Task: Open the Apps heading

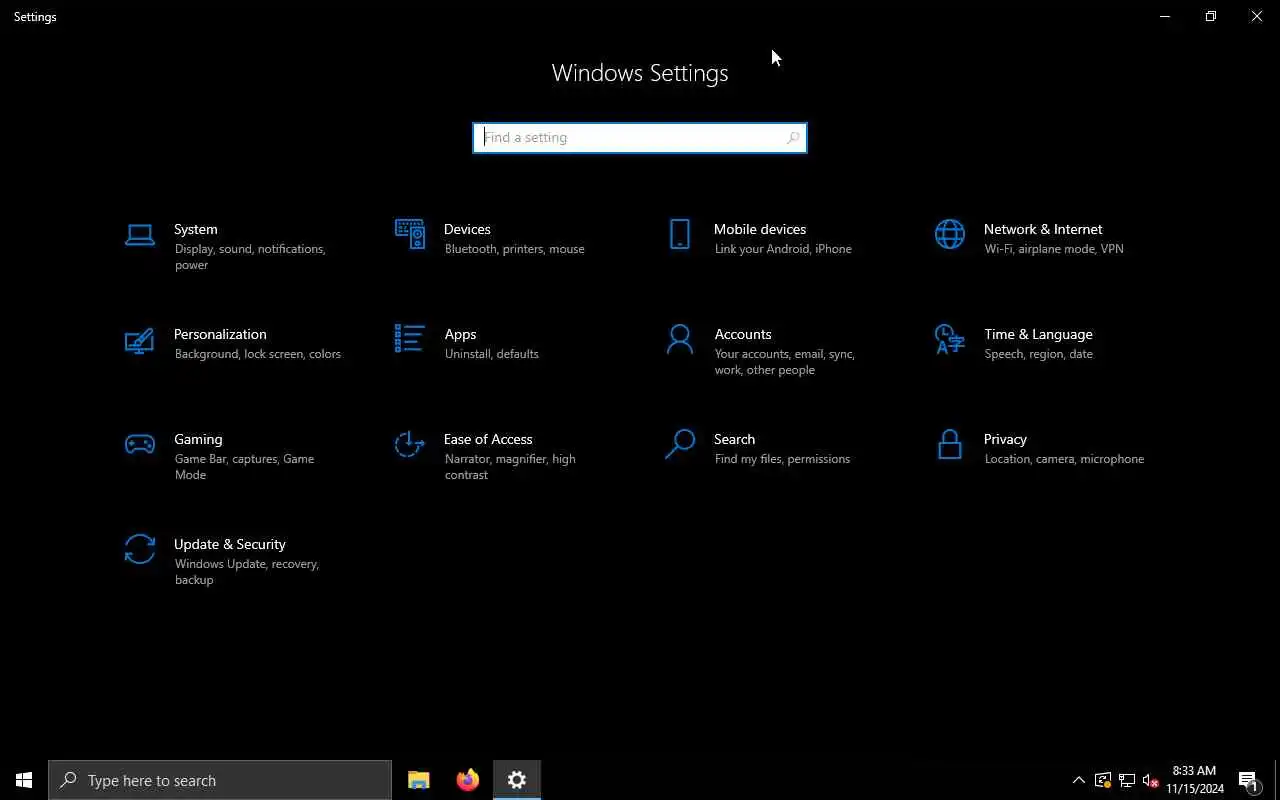Action: 460,334
